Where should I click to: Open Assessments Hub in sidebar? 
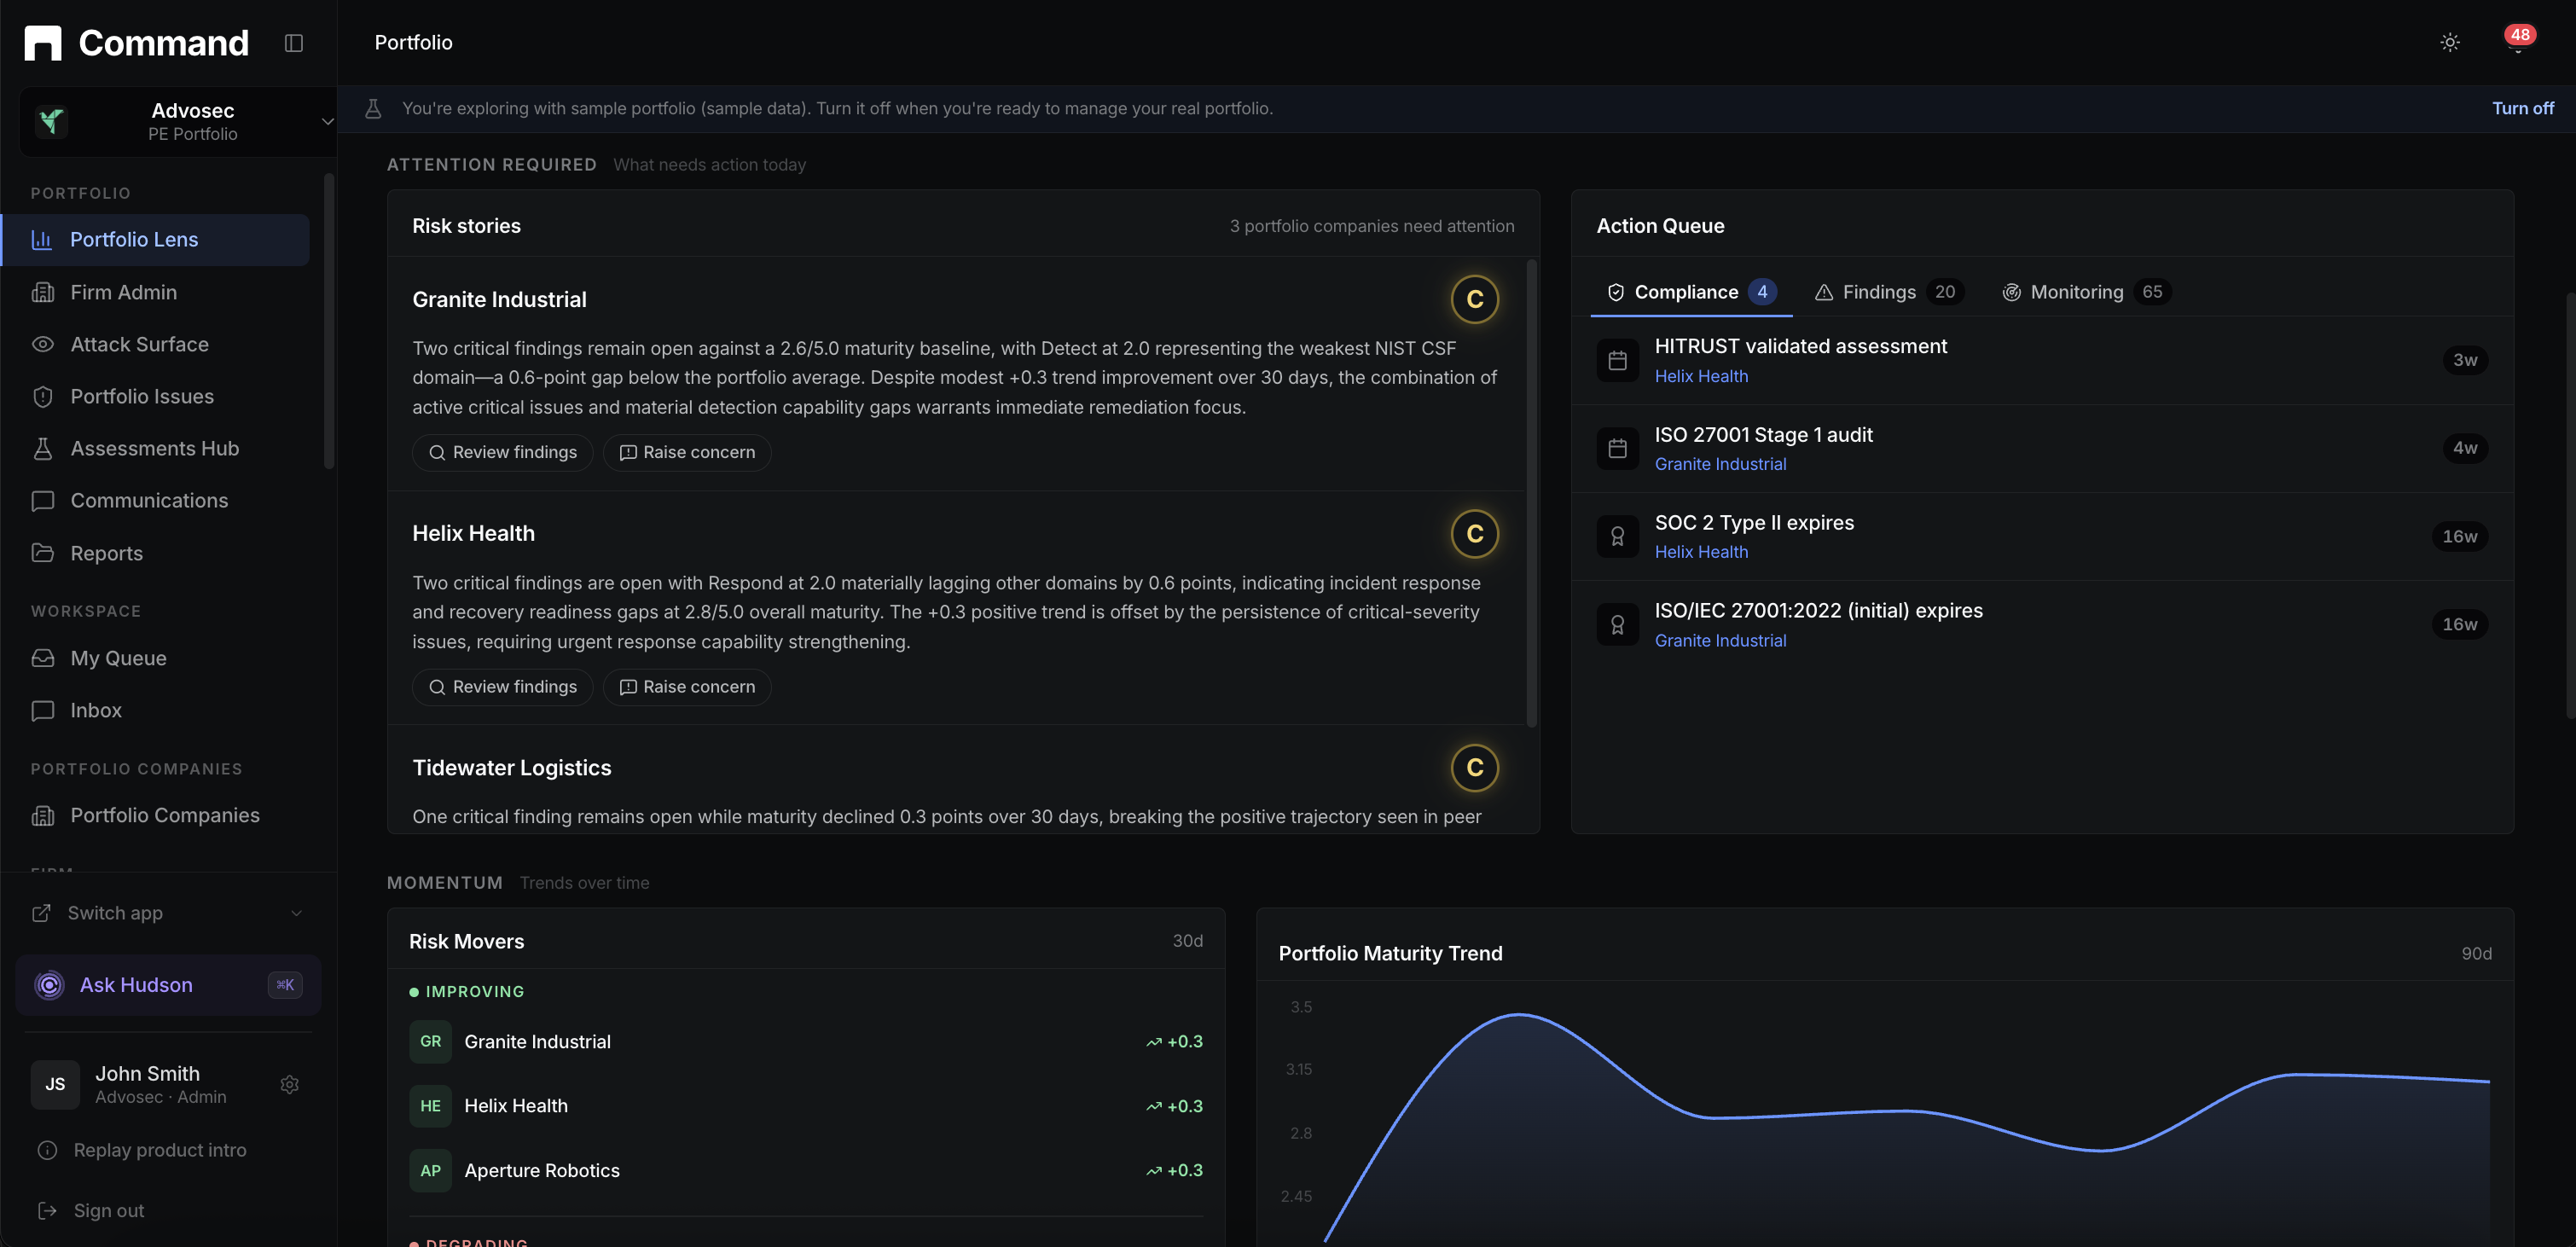tap(155, 448)
